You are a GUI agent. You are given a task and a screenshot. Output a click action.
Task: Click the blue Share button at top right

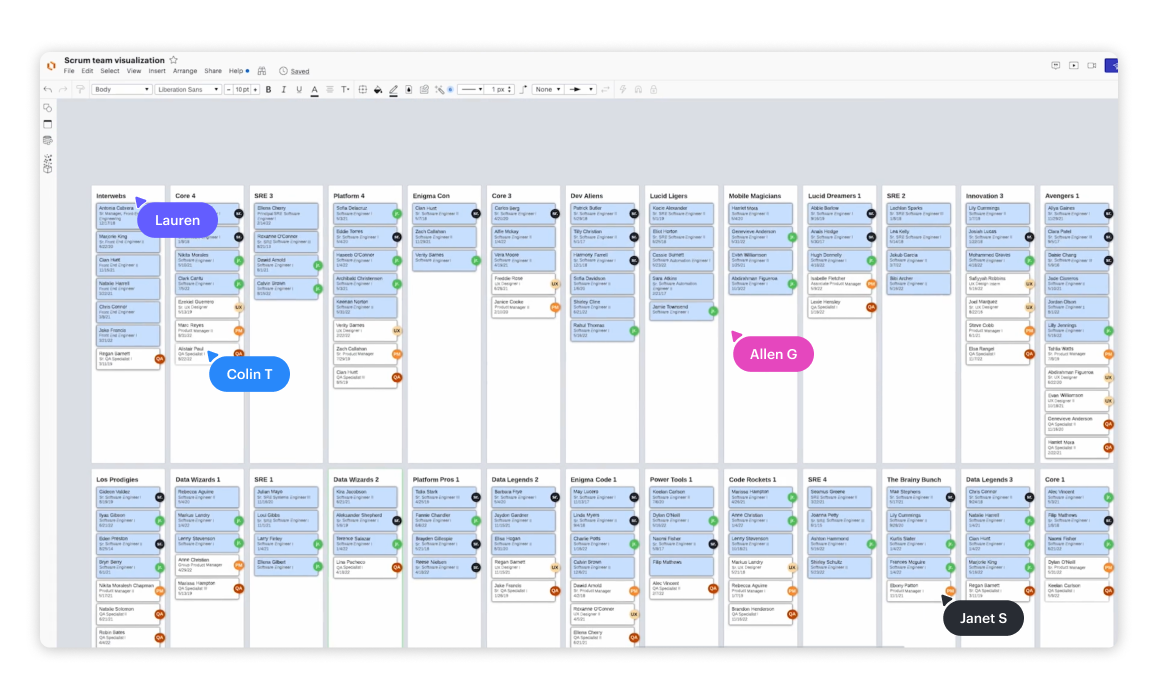(1112, 66)
